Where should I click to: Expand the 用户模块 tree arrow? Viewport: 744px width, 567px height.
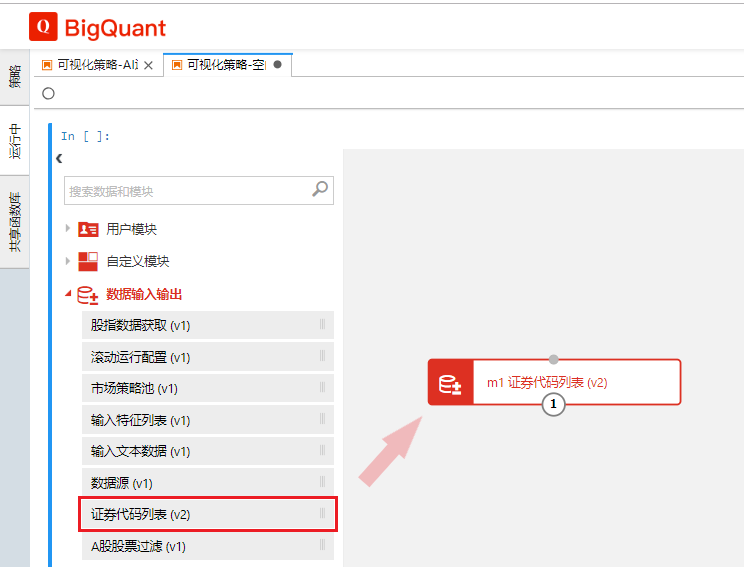68,228
